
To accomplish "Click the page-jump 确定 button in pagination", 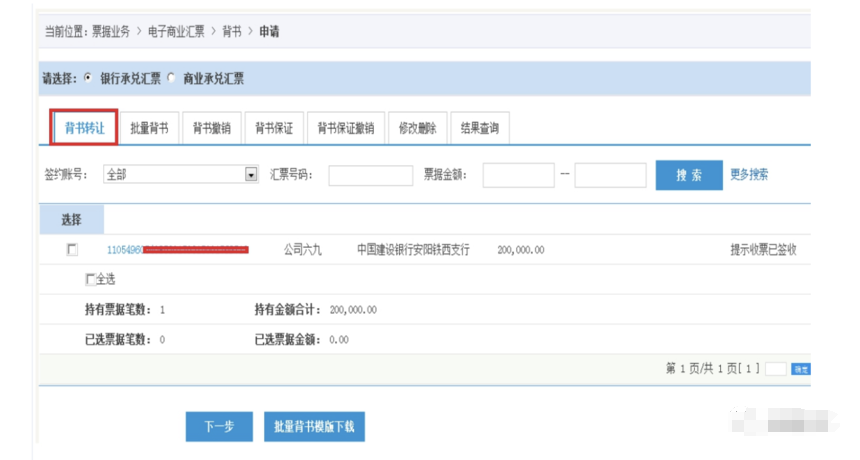I will [x=800, y=369].
